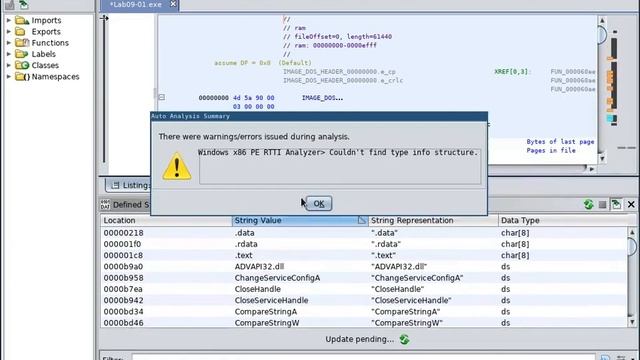
Task: Click the Symbol Tree gray toolbar icon
Action: [x=9, y=4]
